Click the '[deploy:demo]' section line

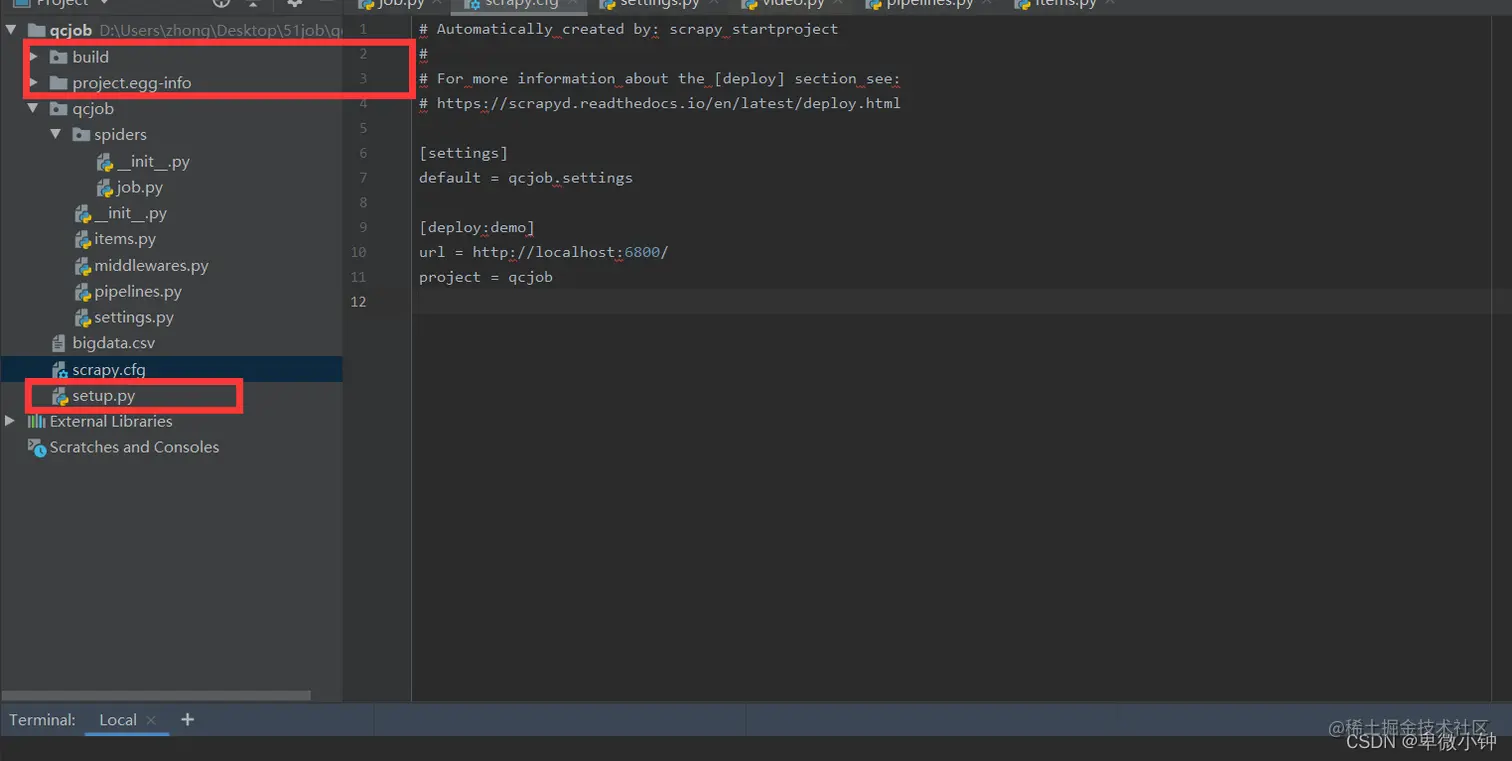pos(477,228)
